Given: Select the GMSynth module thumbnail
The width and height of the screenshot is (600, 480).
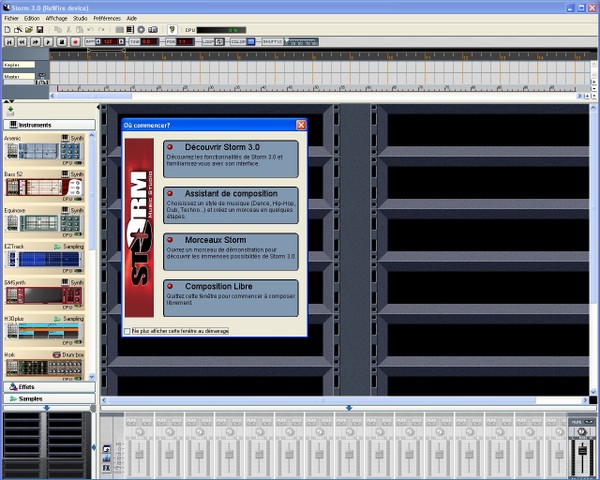Looking at the screenshot, I should 44,296.
